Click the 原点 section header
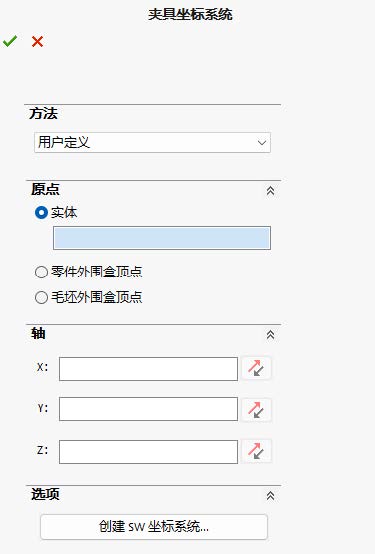This screenshot has height=554, width=375. pyautogui.click(x=45, y=189)
